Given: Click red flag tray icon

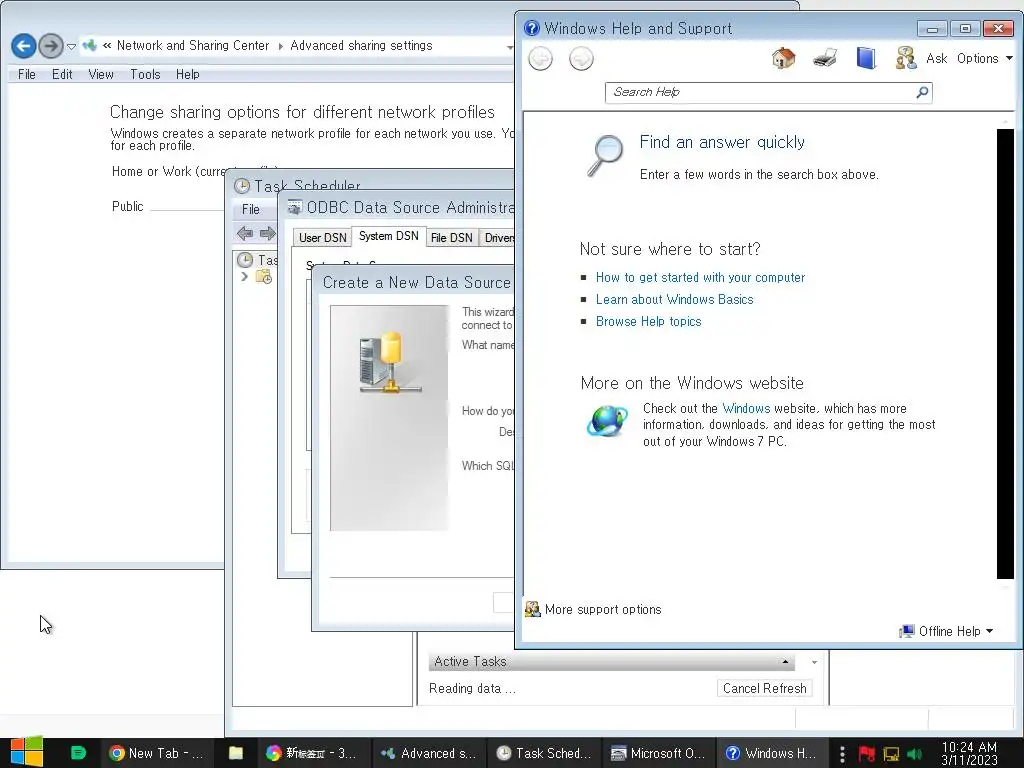Looking at the screenshot, I should pyautogui.click(x=867, y=754).
